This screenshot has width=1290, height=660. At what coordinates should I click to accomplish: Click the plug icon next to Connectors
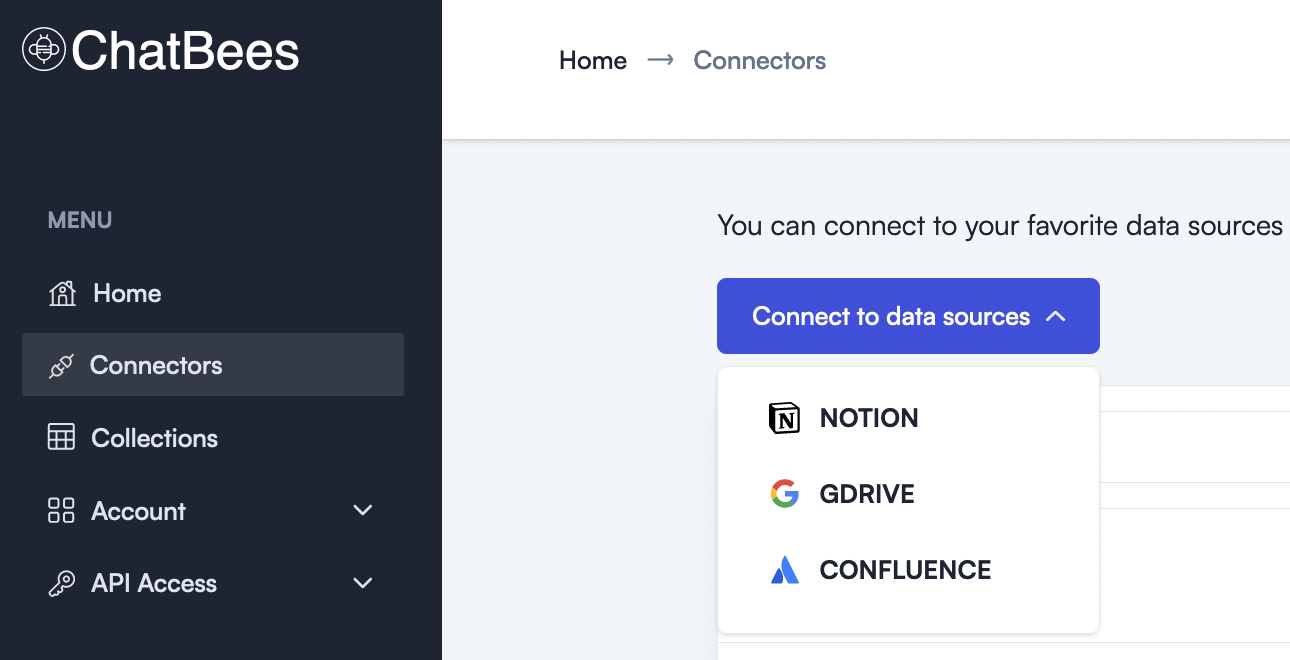(61, 366)
